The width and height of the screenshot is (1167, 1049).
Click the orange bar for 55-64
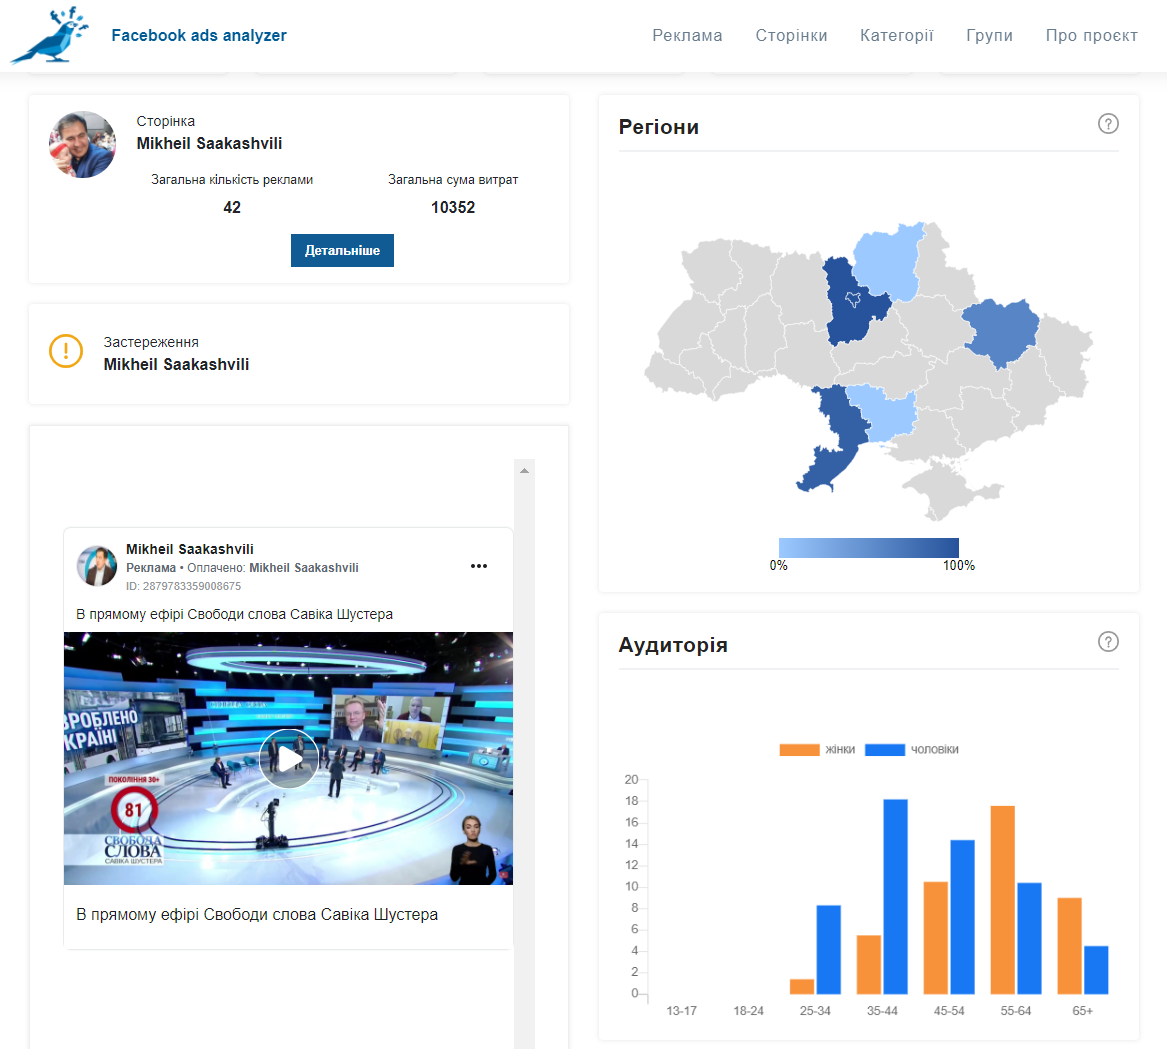click(x=1003, y=899)
